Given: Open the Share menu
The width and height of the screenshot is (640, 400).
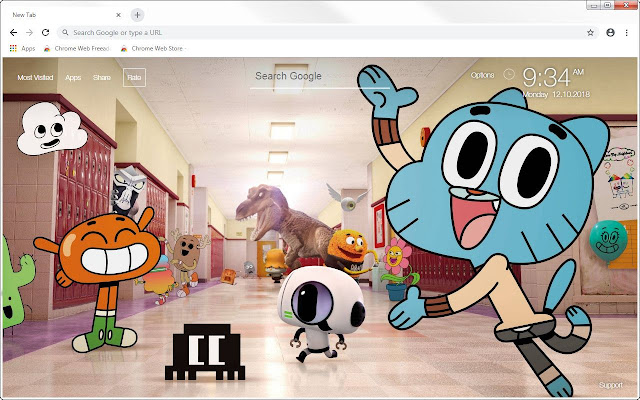Looking at the screenshot, I should tap(102, 78).
